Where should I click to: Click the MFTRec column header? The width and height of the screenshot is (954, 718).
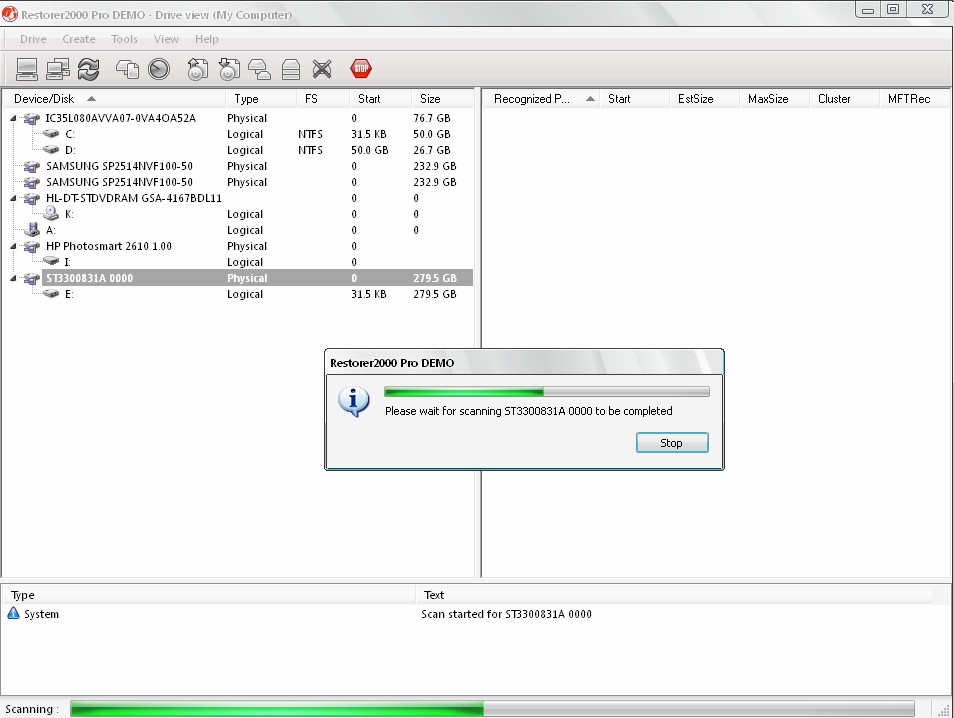click(914, 99)
